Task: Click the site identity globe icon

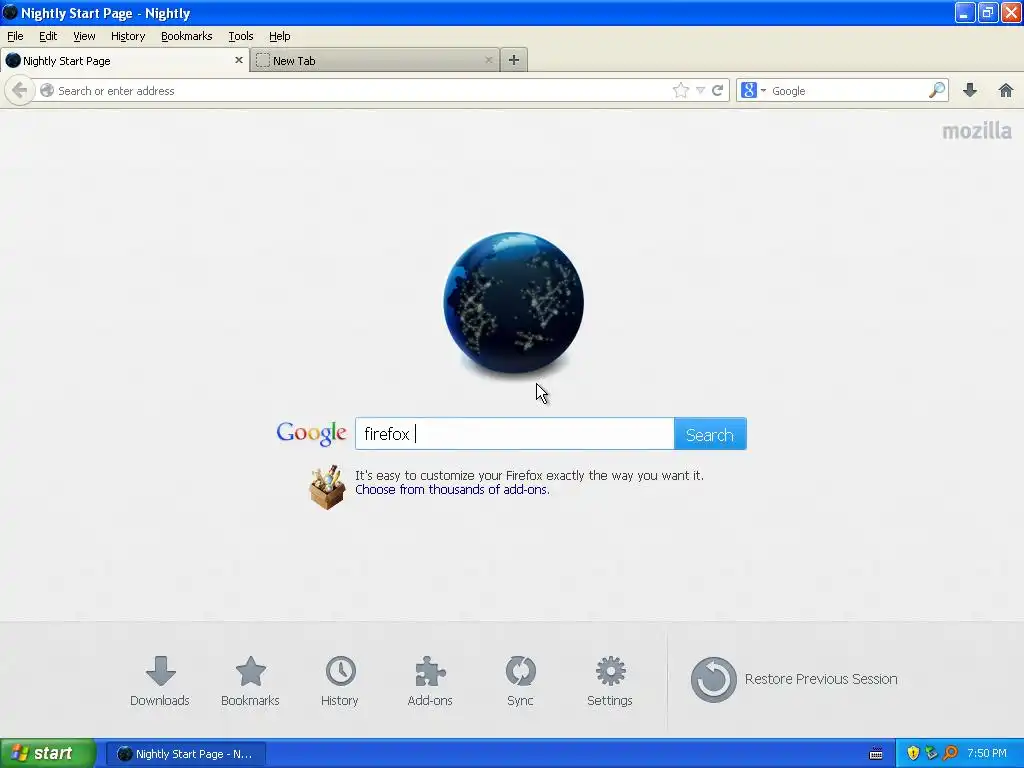Action: 46,90
